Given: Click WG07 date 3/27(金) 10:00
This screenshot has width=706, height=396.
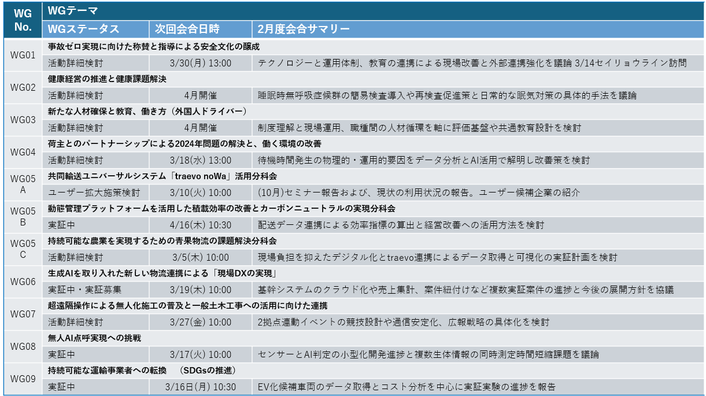Looking at the screenshot, I should [200, 322].
